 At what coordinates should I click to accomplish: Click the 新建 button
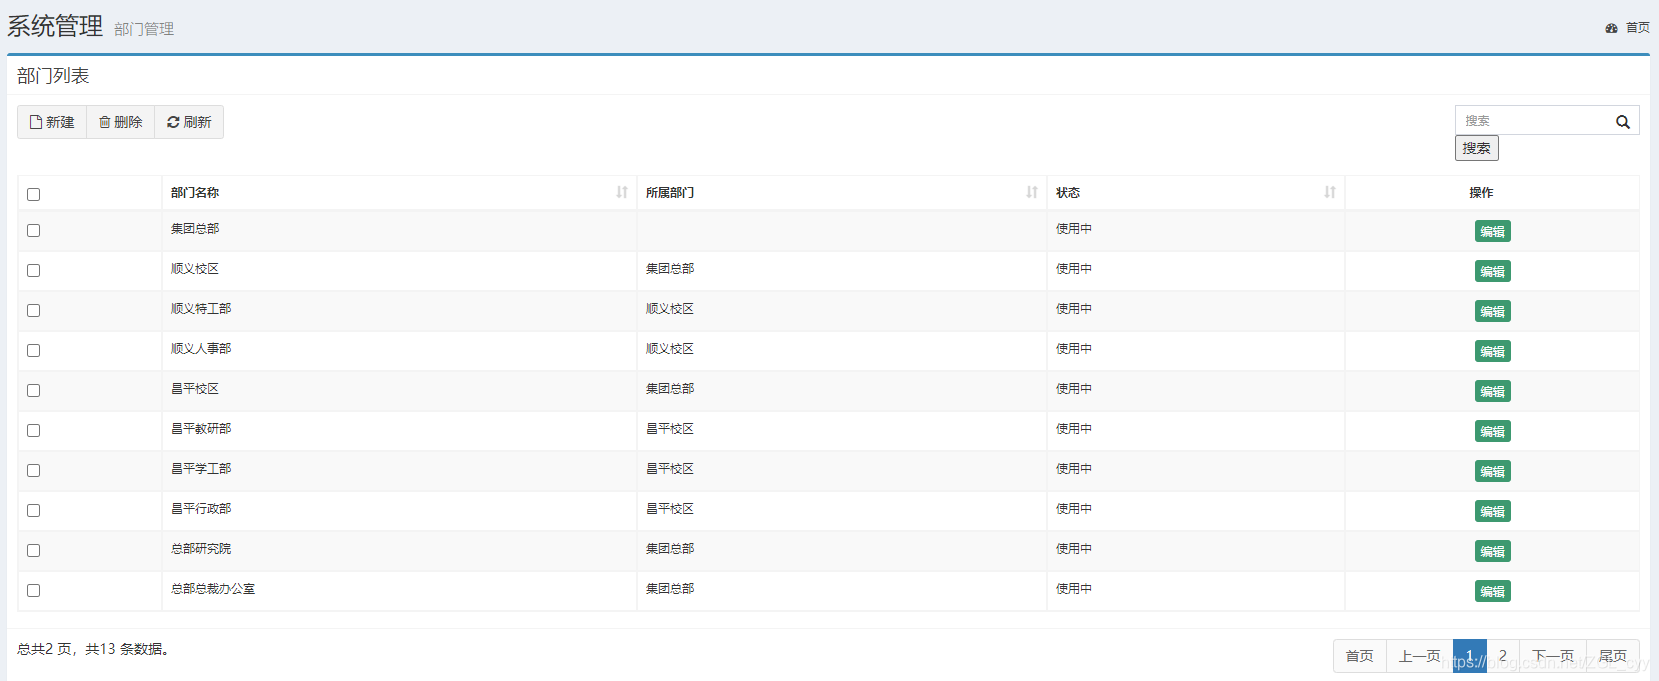(x=52, y=122)
